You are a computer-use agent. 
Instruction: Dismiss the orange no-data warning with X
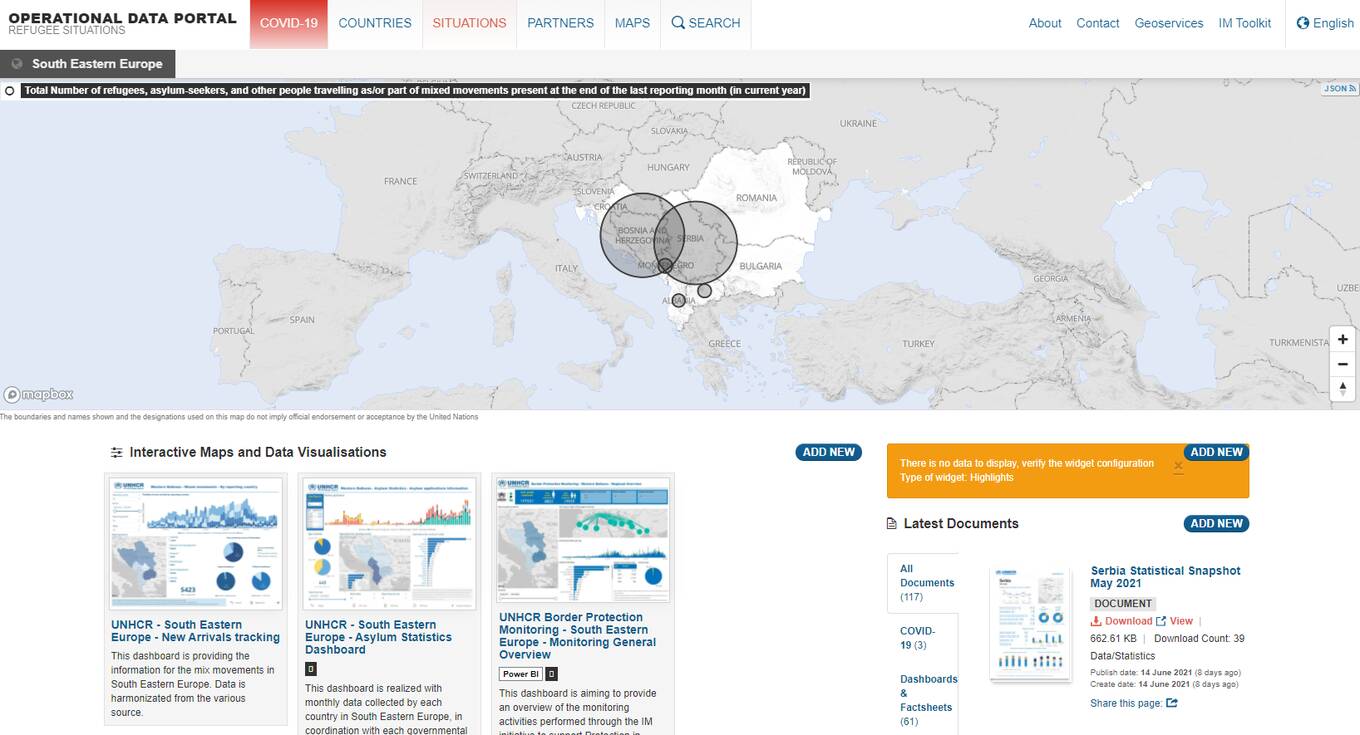[1178, 466]
